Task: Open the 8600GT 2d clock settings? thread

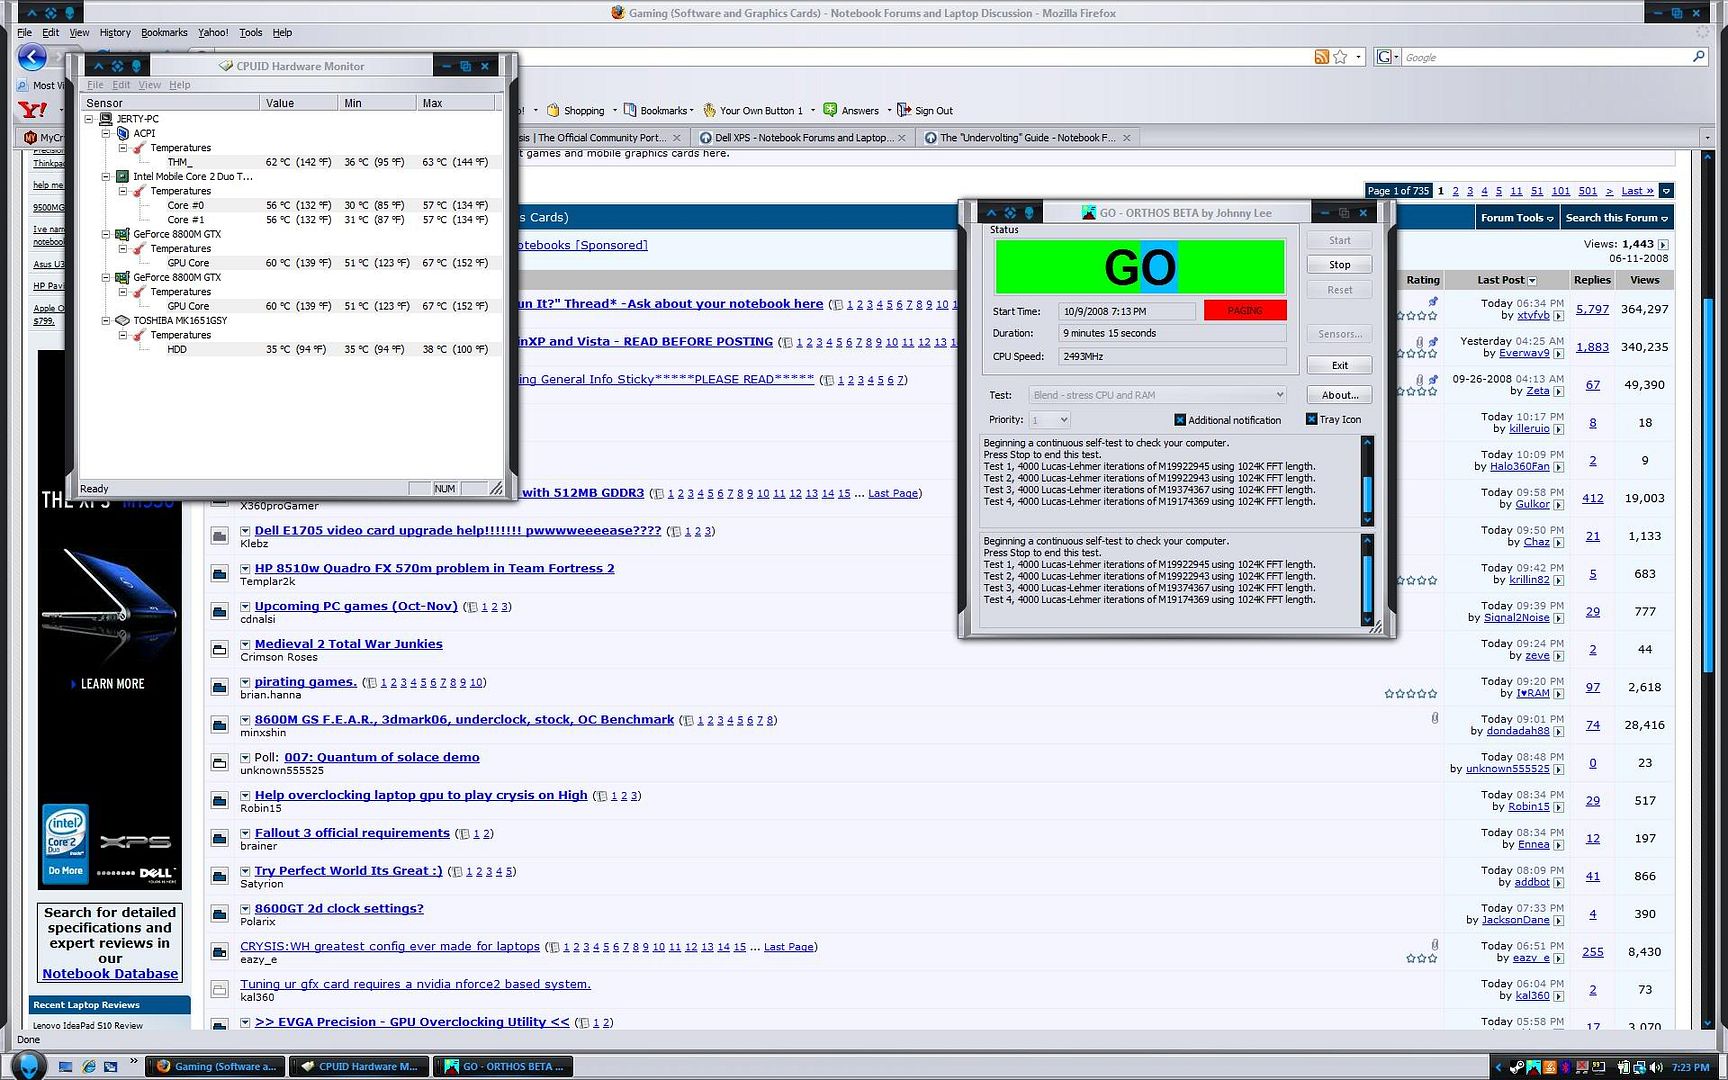Action: [x=339, y=908]
